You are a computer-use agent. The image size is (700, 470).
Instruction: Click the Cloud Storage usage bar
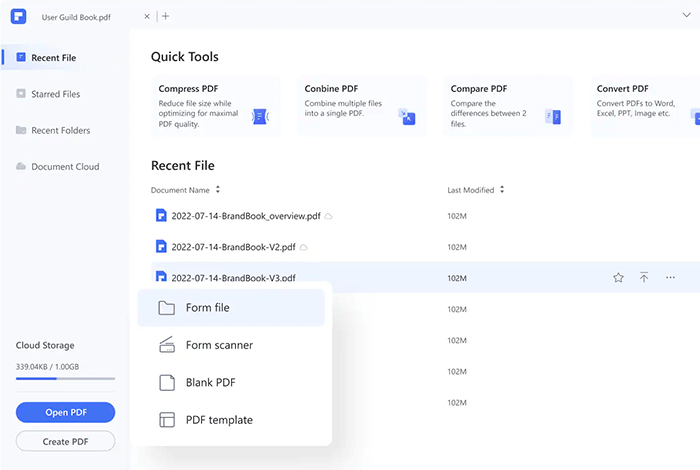coord(65,379)
